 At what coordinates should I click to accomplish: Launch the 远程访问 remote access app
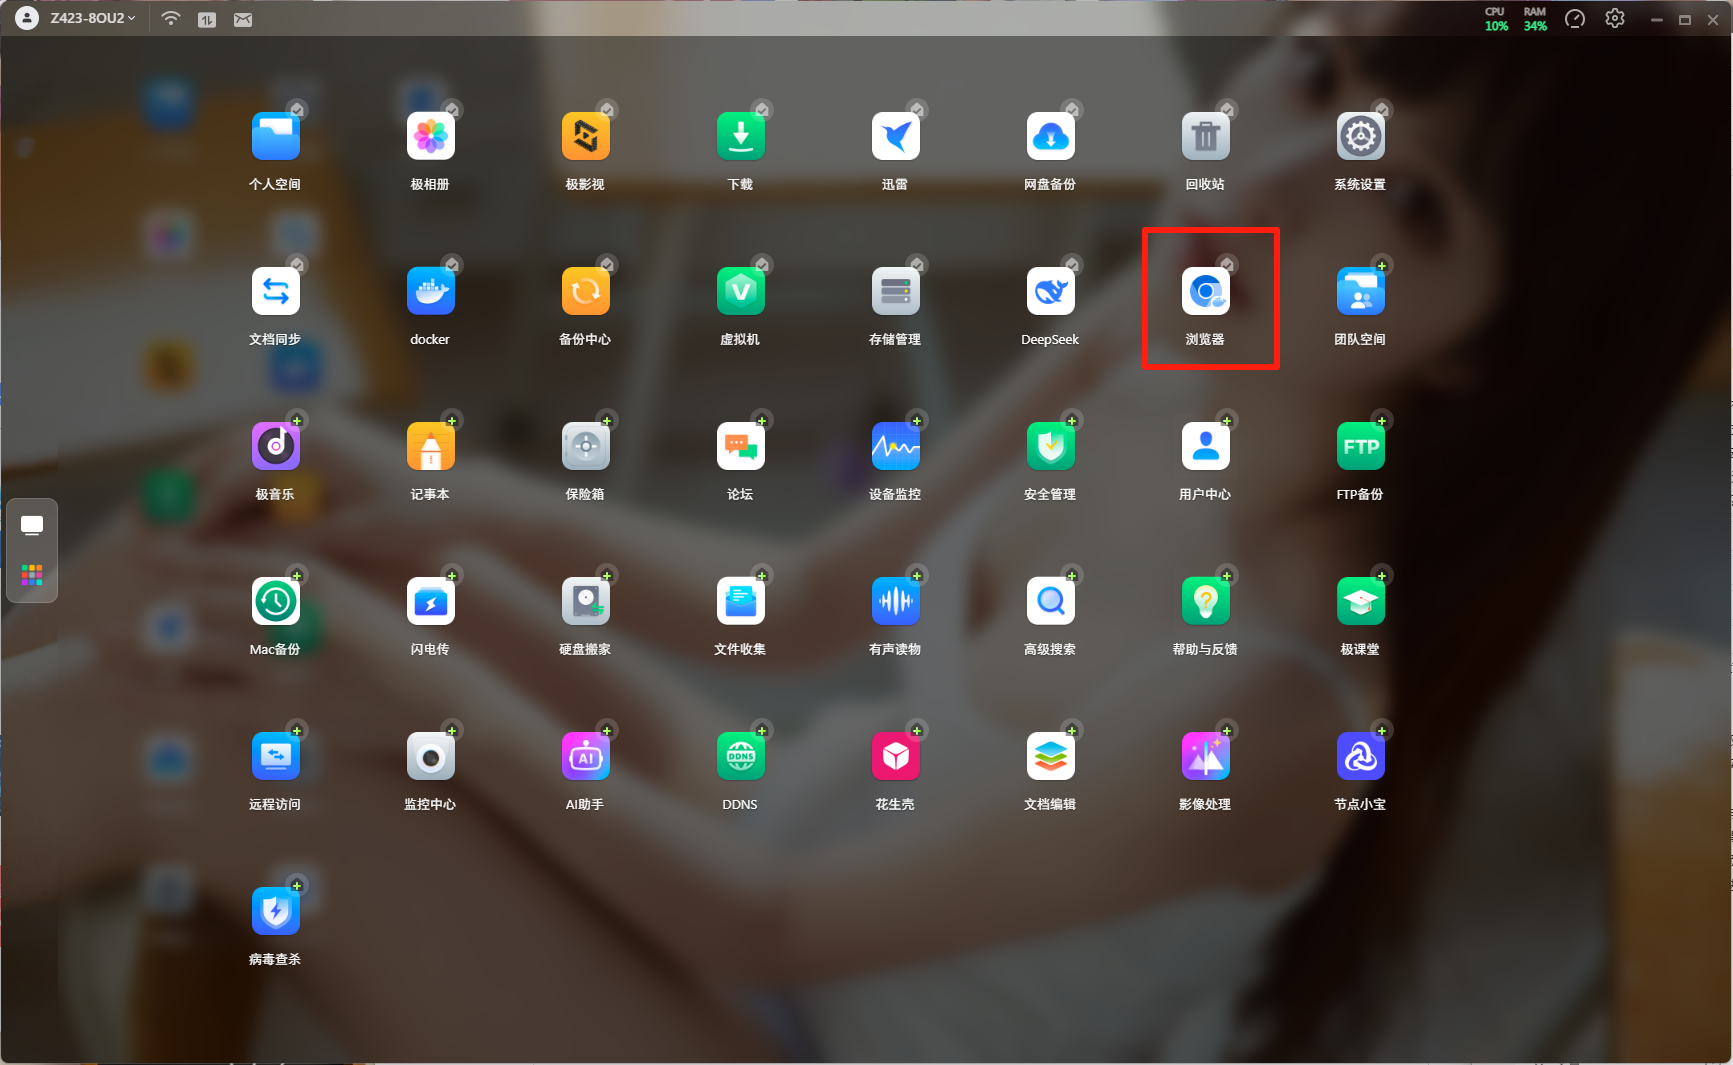click(x=276, y=756)
